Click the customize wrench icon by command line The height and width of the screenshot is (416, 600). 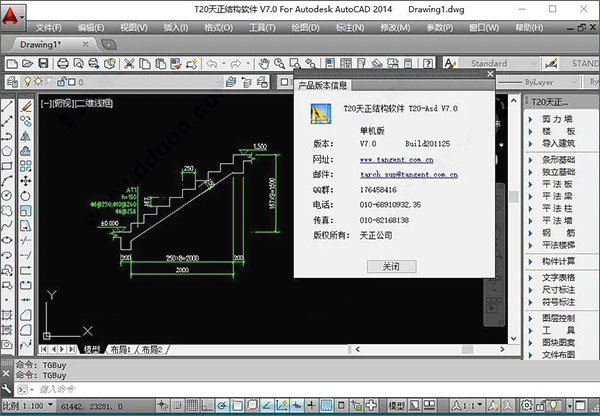tap(6, 389)
